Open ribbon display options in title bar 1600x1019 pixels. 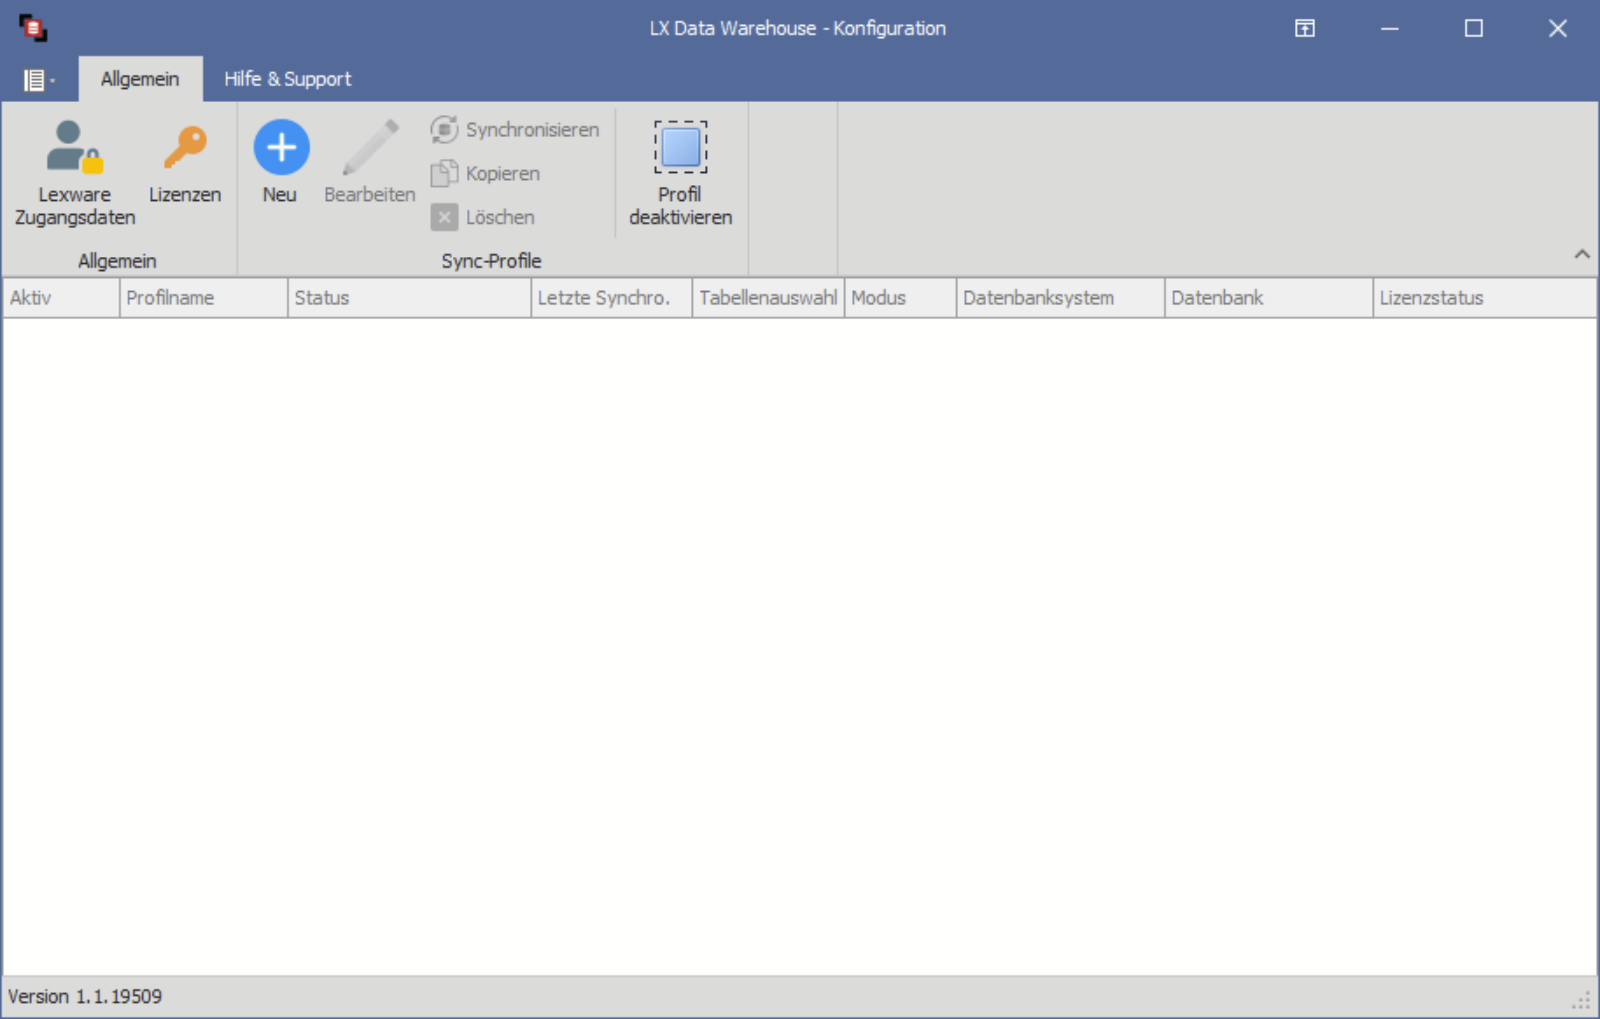1304,28
